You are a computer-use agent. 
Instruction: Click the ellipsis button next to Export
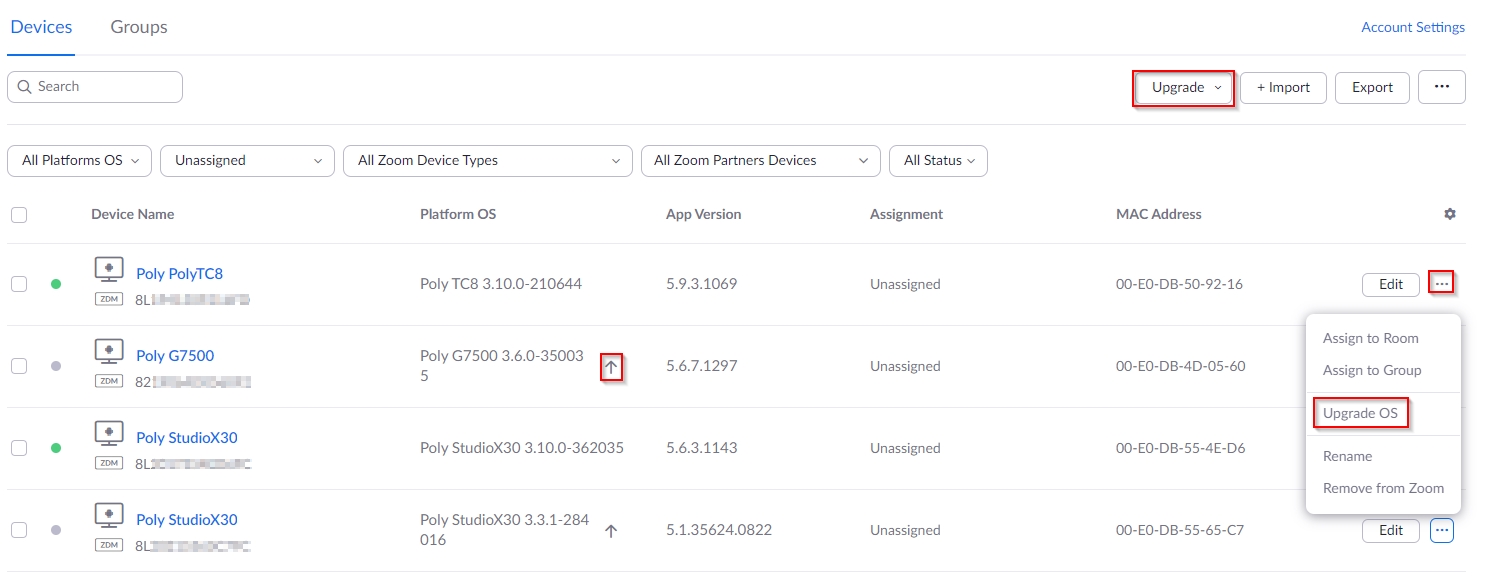[1441, 87]
